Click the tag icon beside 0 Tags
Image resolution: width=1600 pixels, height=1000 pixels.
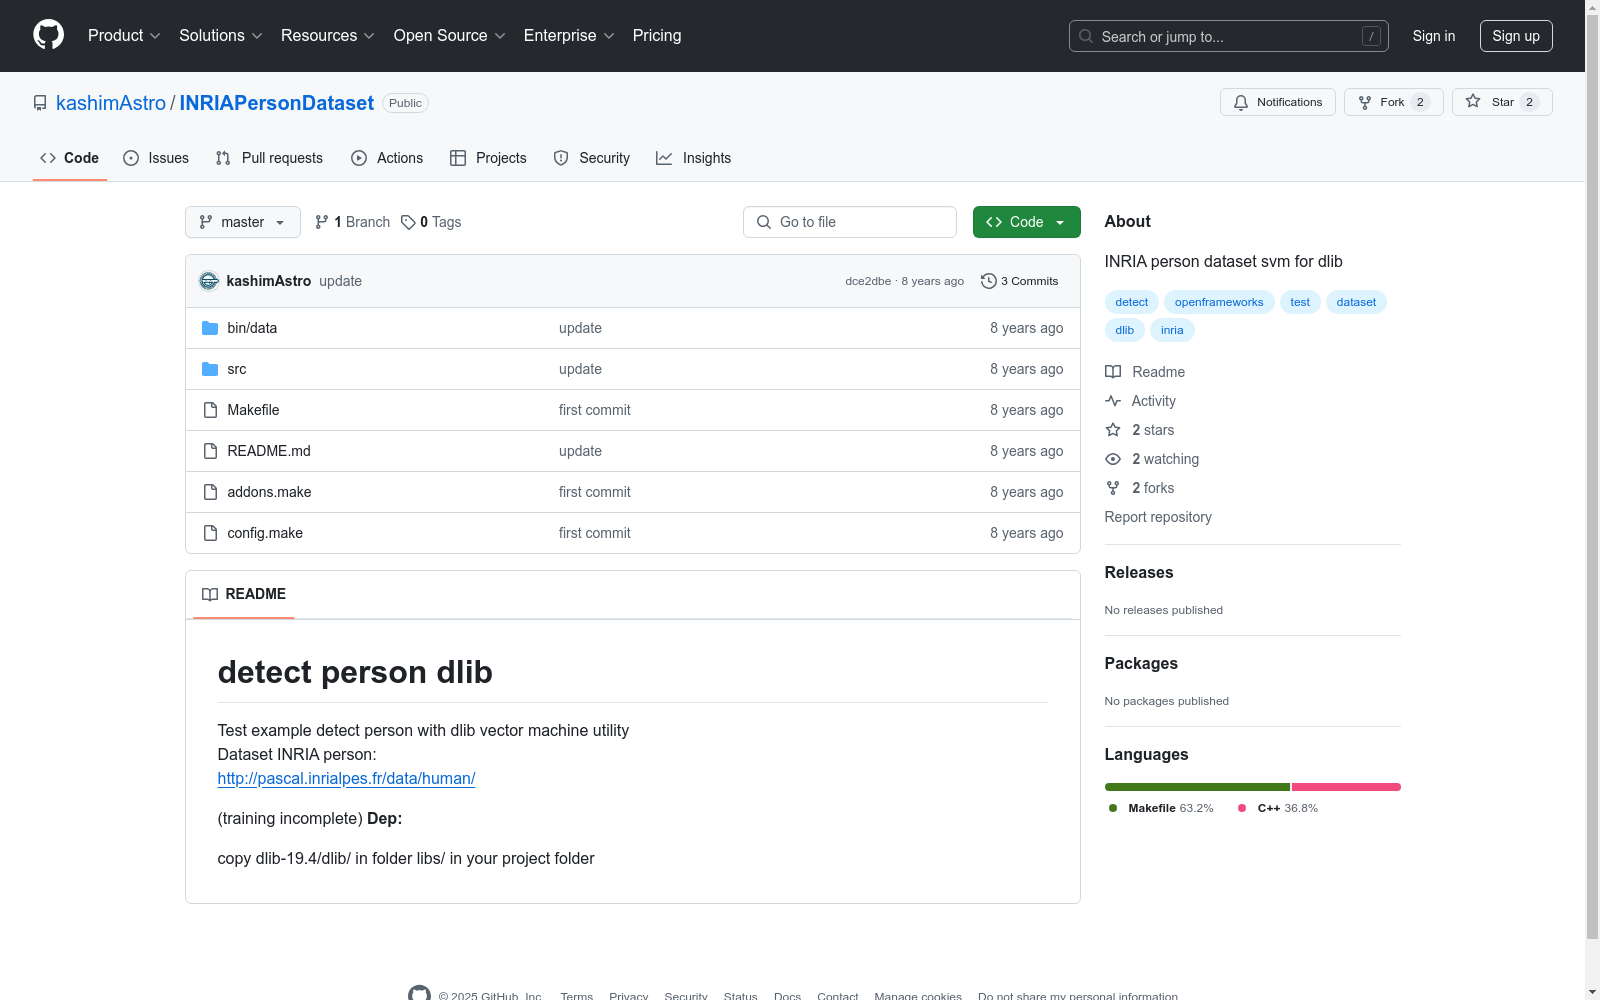408,222
